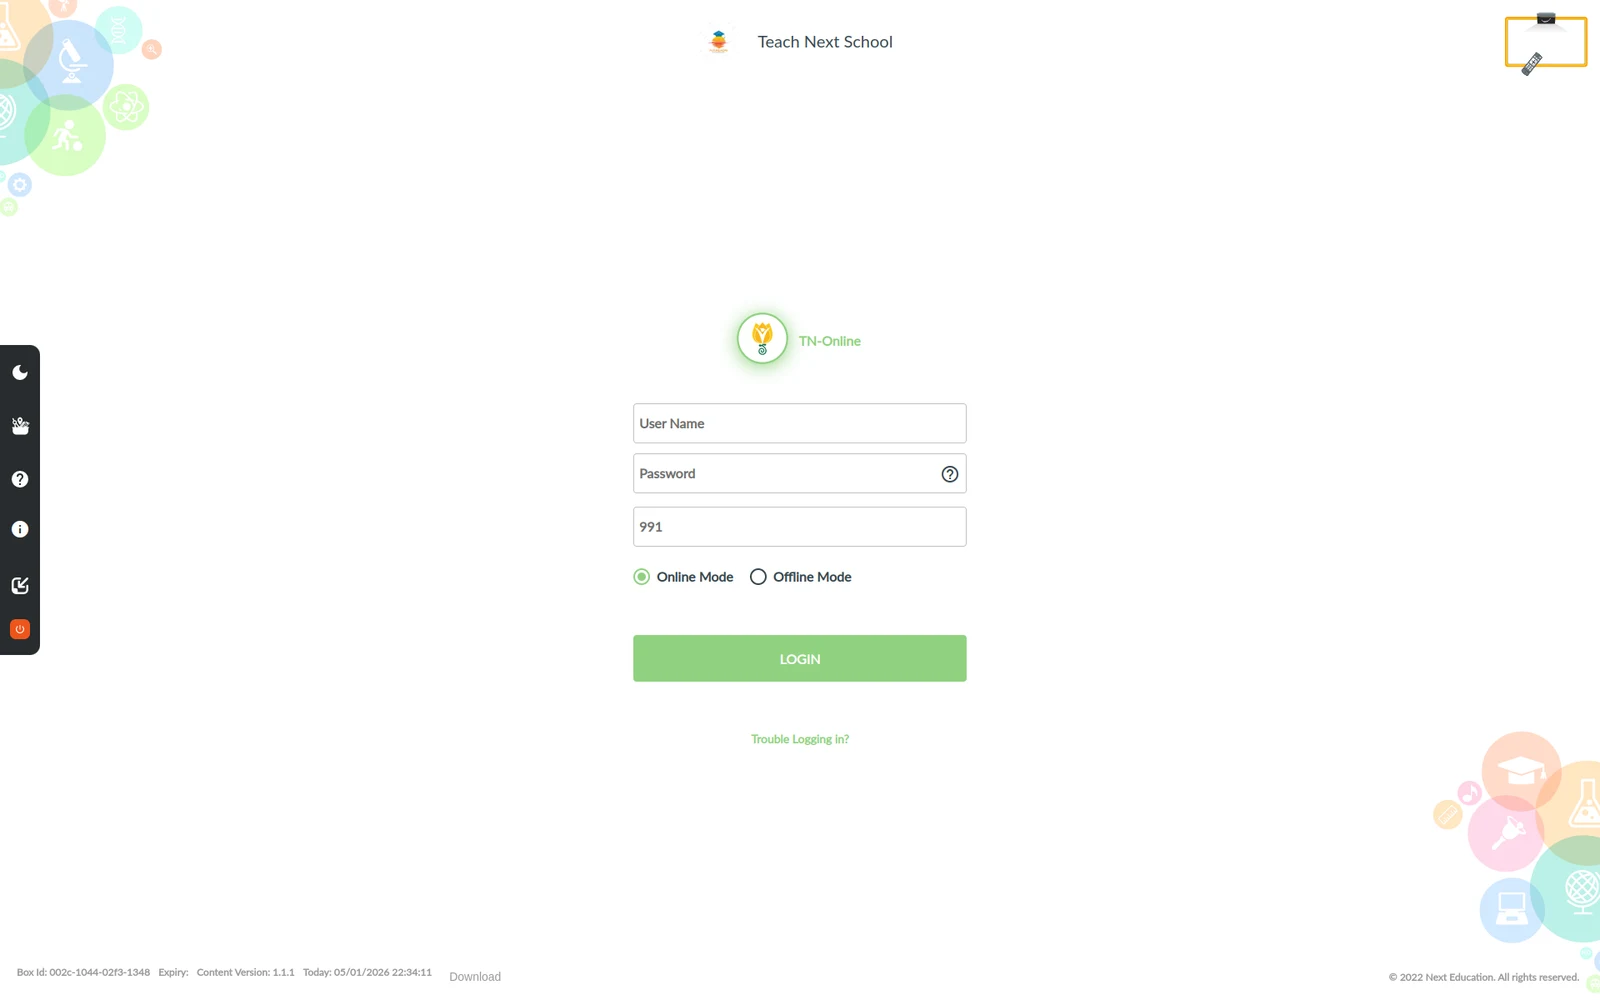Click the Download link in the footer
The image size is (1600, 1000).
coord(475,977)
